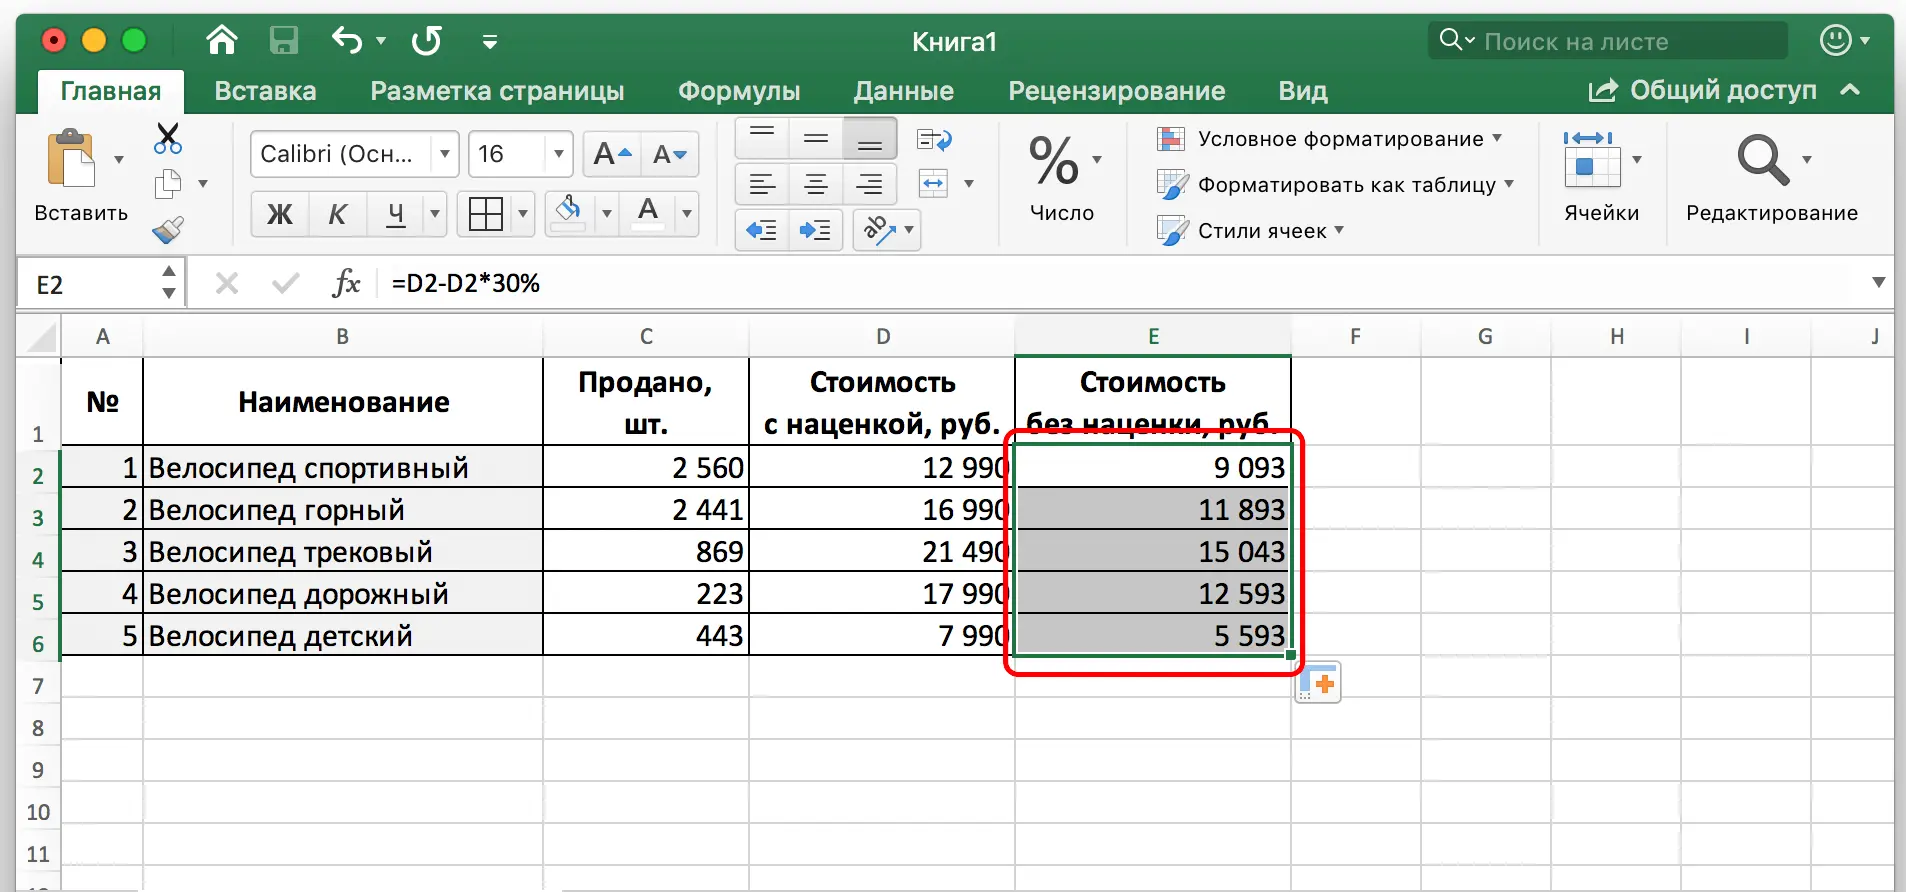Click the Paste clipboard icon

[72, 158]
